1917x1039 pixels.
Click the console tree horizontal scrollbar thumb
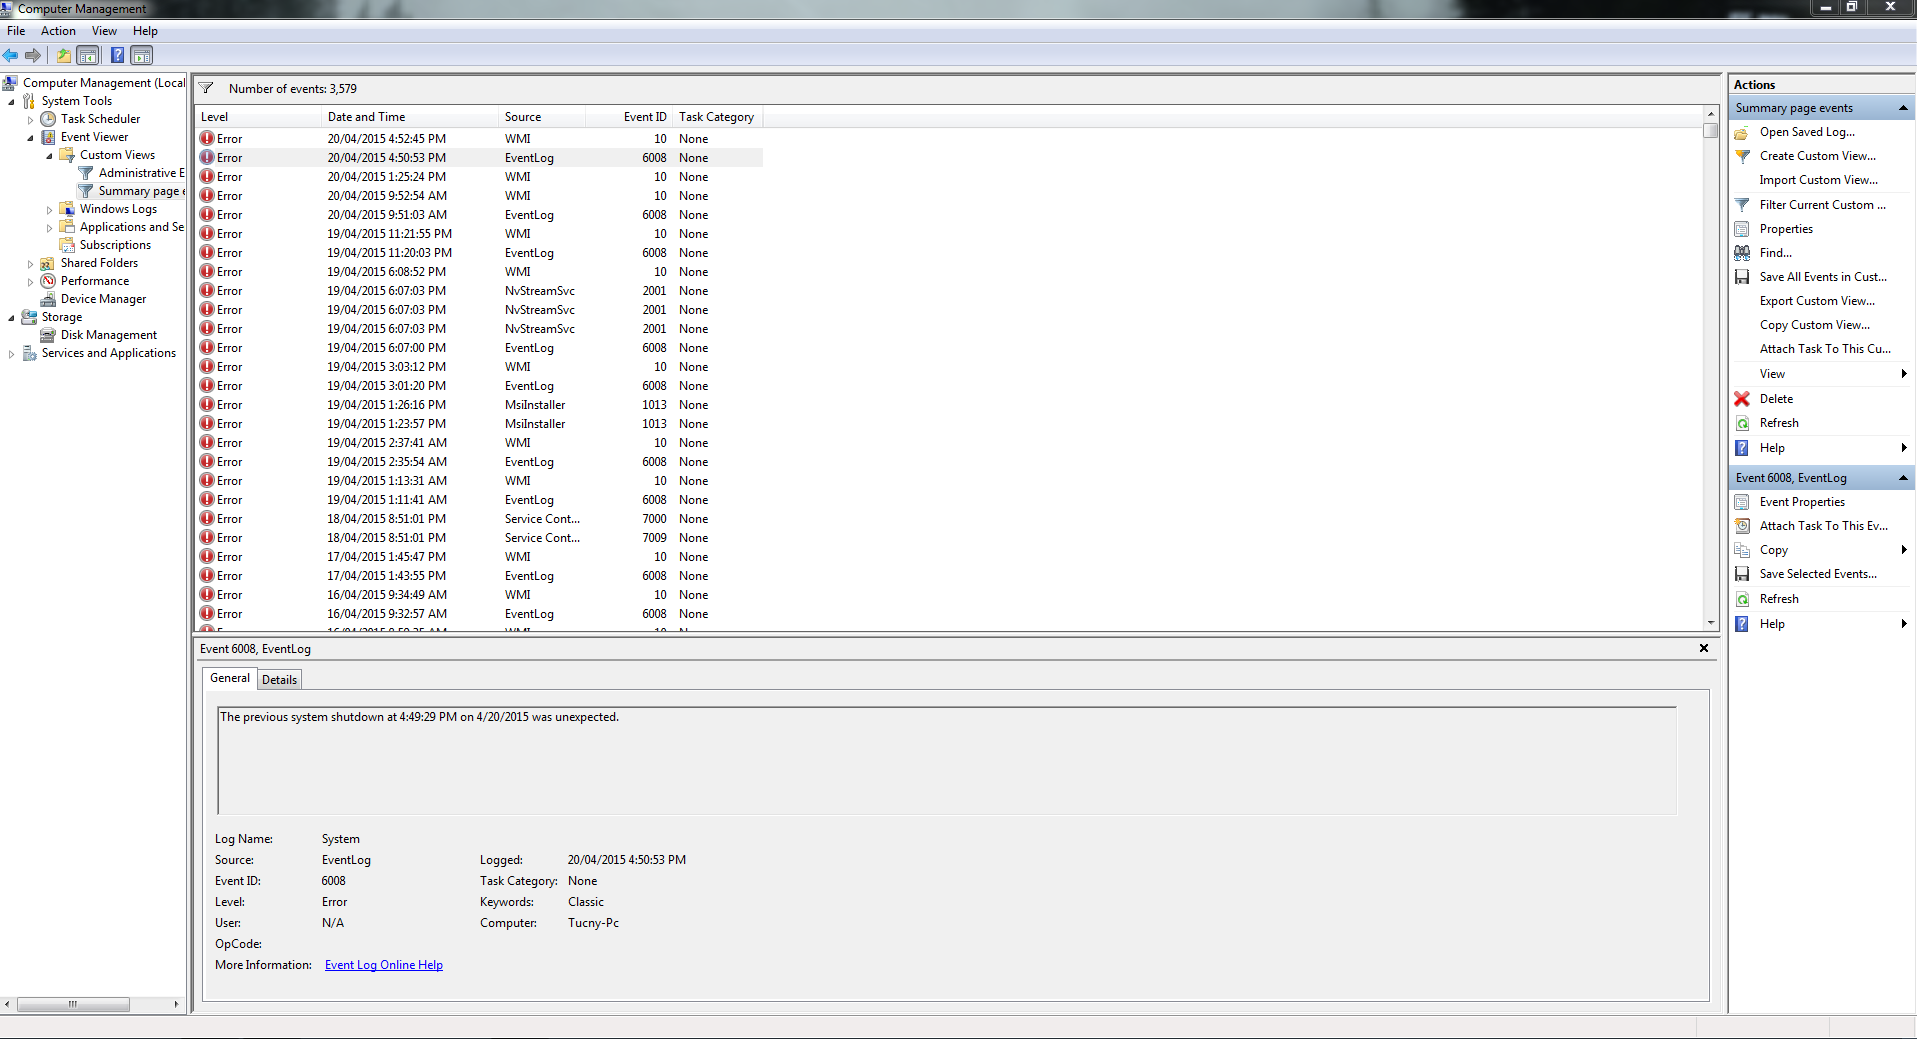coord(73,1004)
